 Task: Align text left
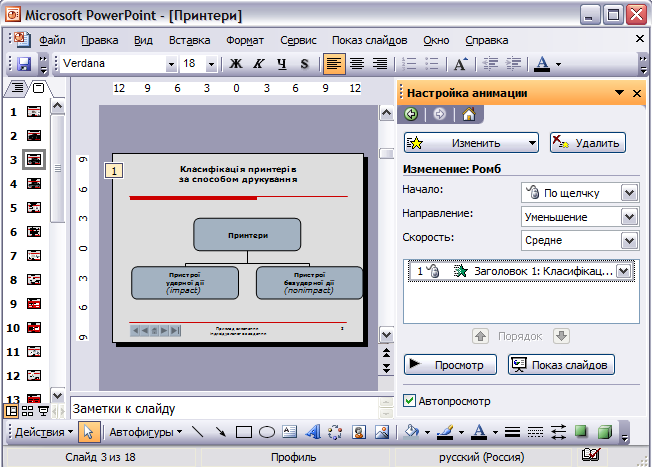tap(334, 64)
